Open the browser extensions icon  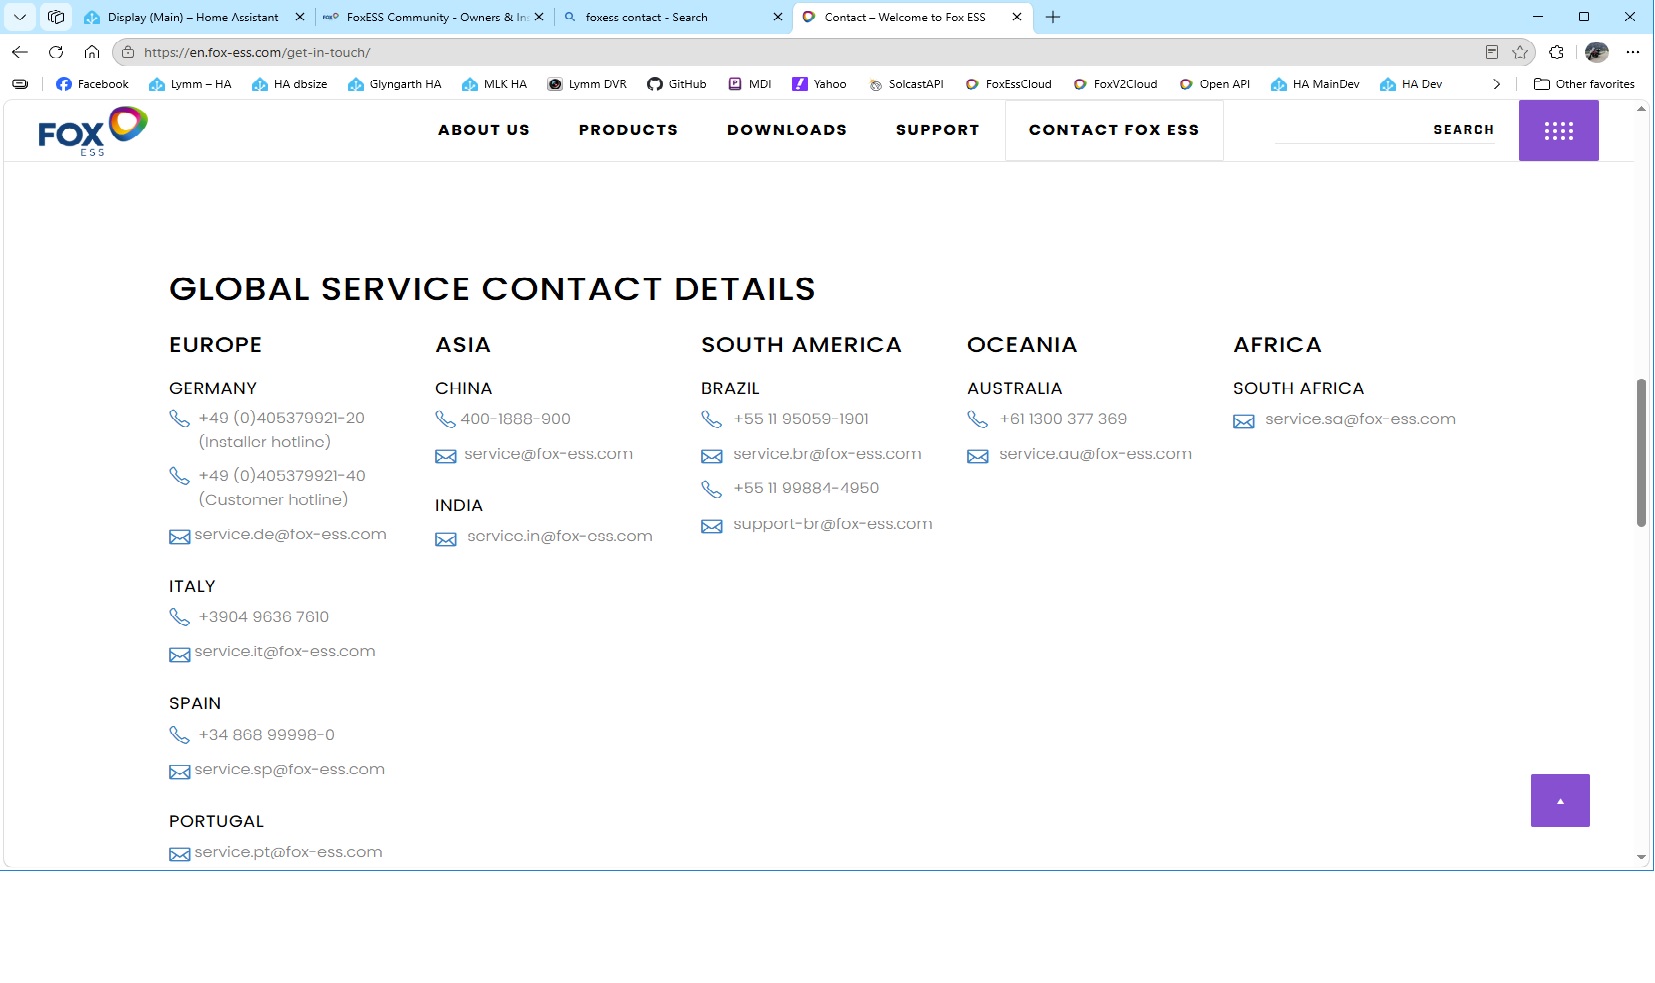(x=1556, y=52)
